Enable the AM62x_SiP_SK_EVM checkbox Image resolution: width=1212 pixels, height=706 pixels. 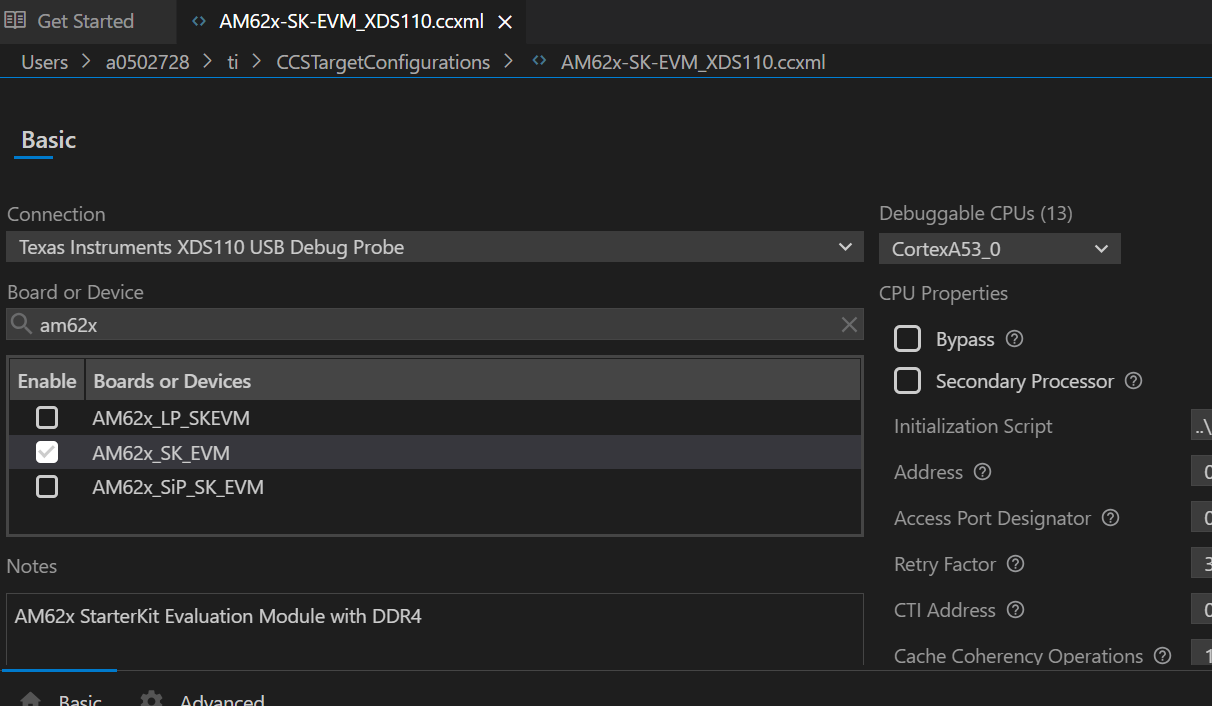[47, 487]
